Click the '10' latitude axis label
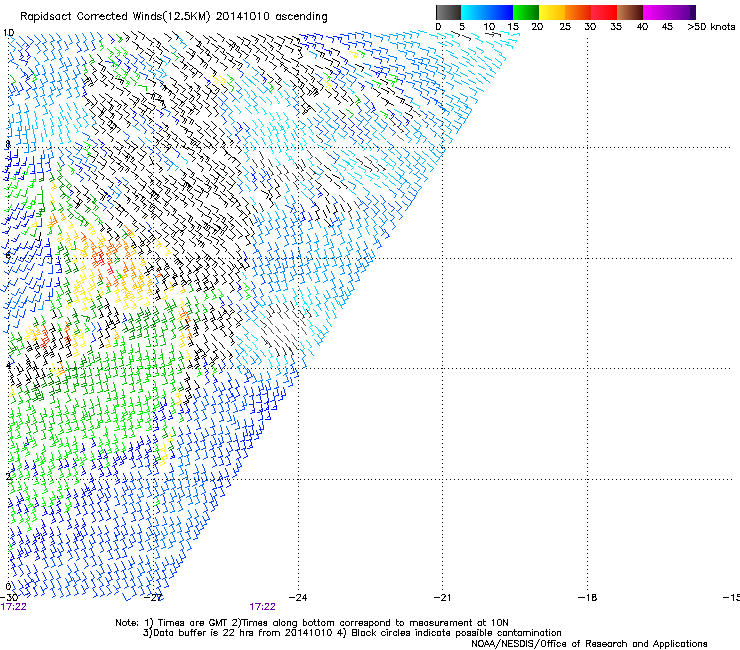Viewport: 740px width, 650px height. click(x=9, y=33)
